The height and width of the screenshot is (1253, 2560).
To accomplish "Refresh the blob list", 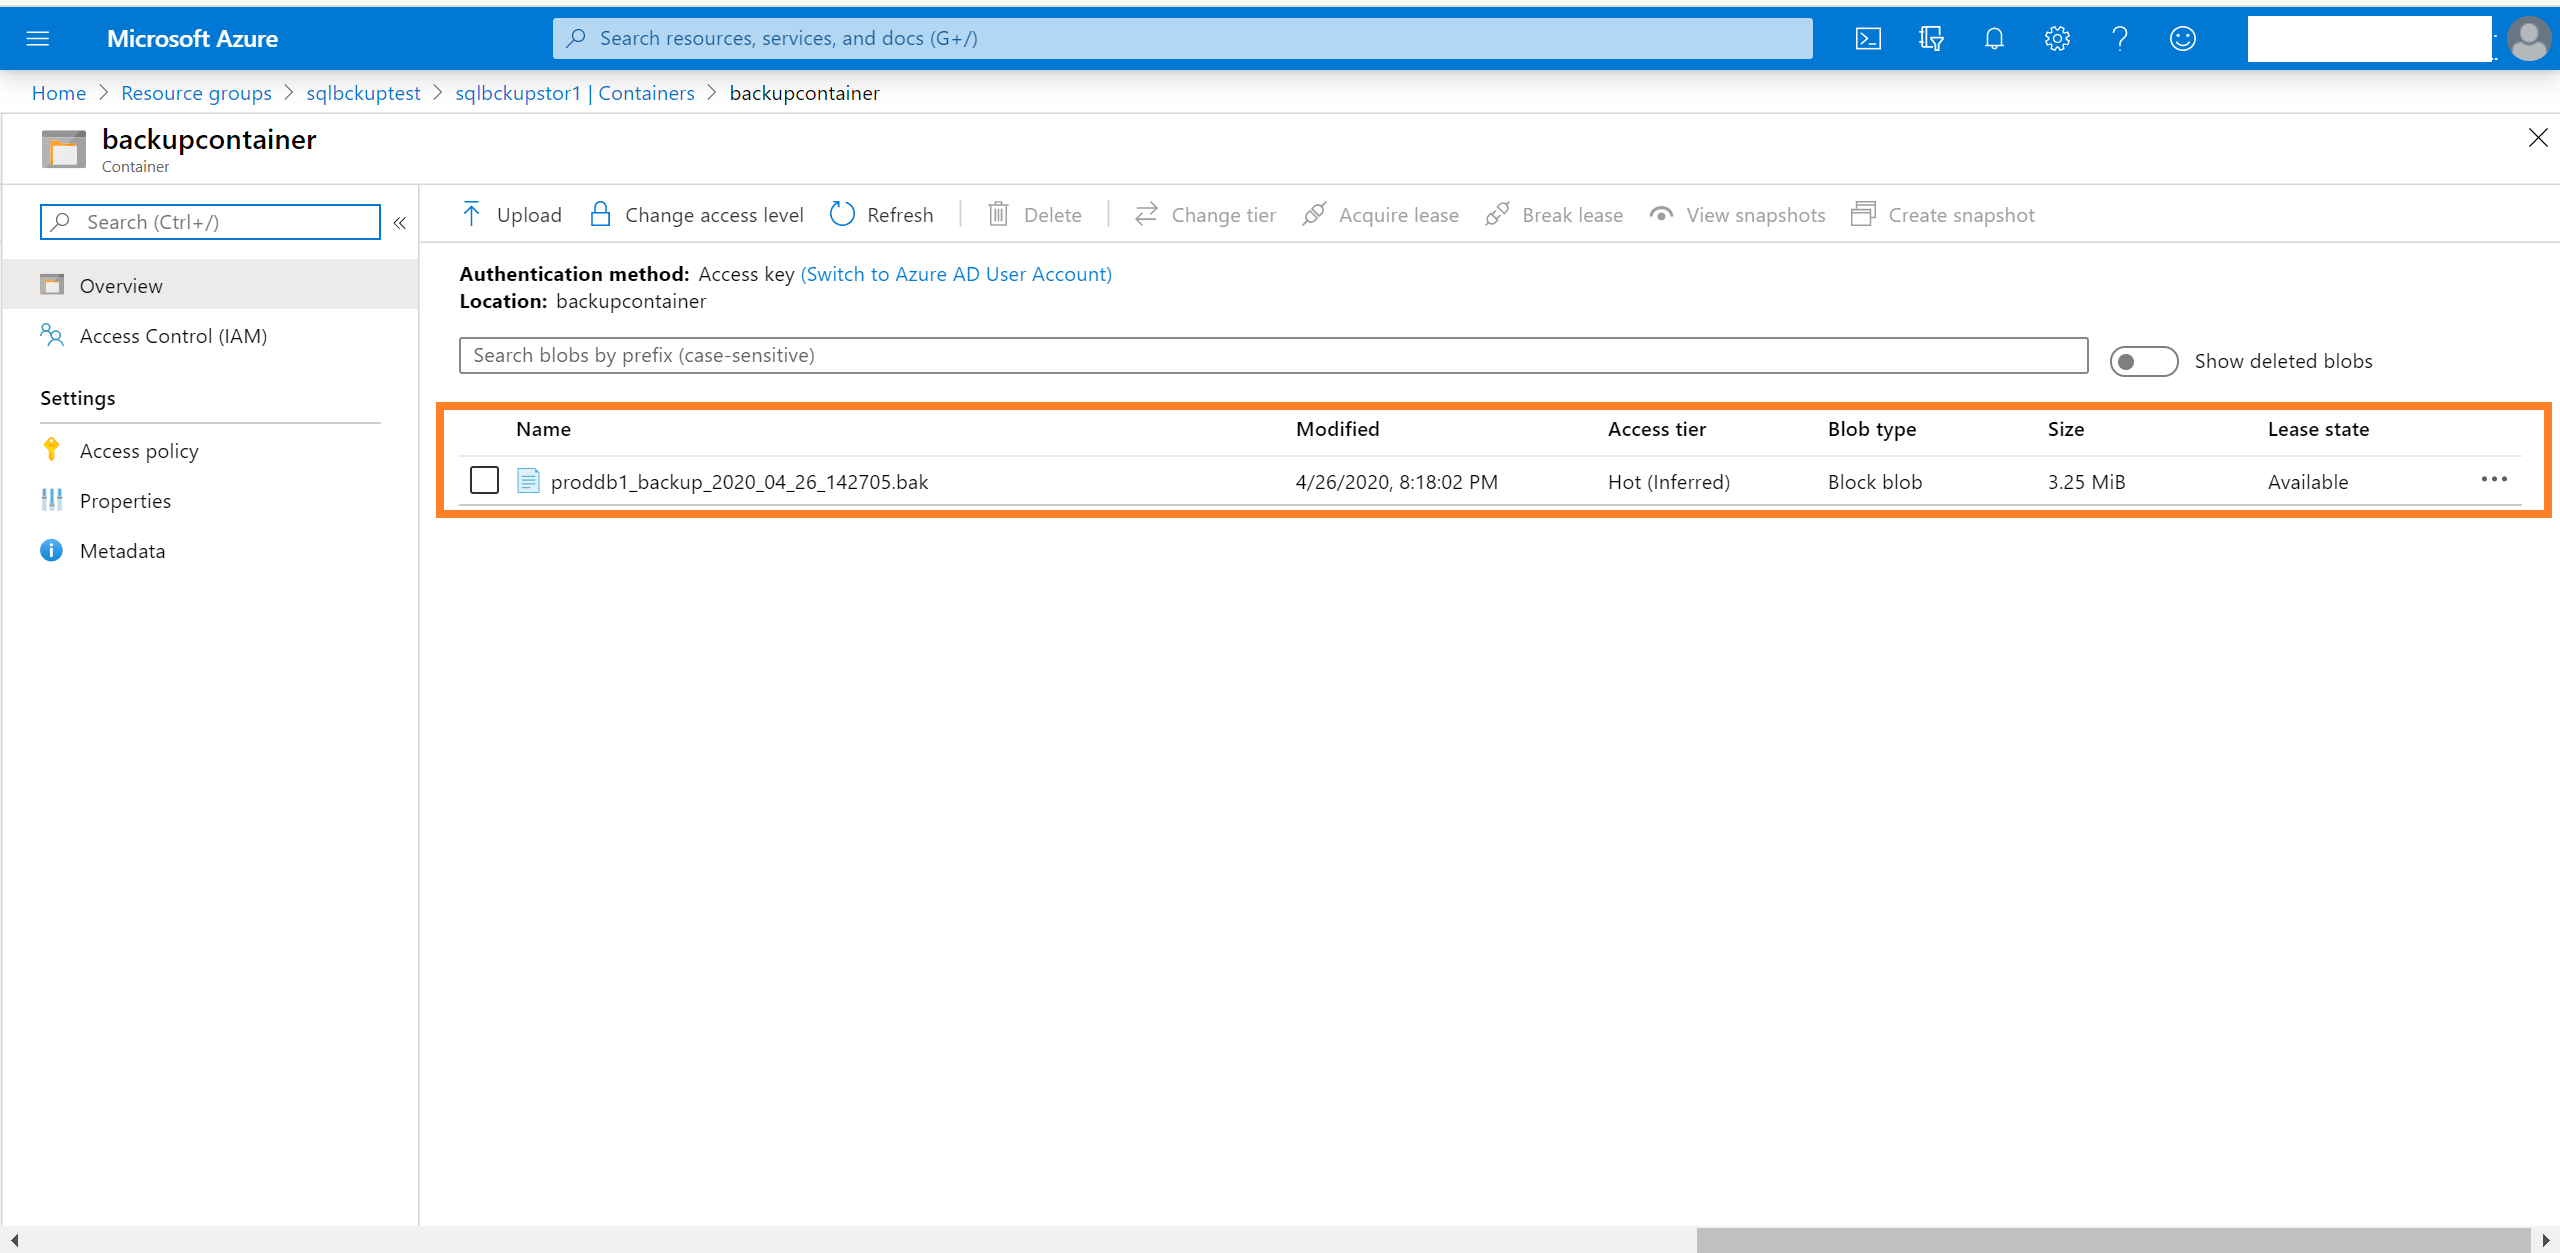I will pos(882,215).
